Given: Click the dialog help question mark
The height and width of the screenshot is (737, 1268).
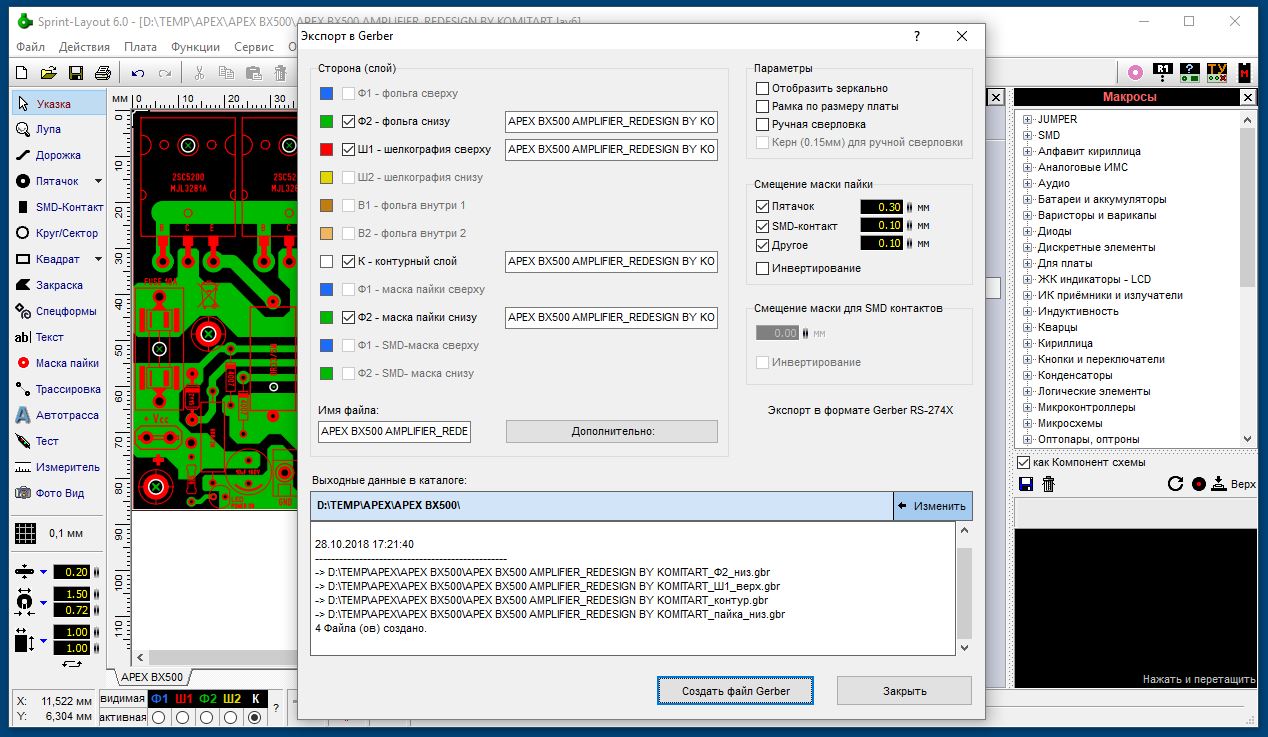Looking at the screenshot, I should (917, 36).
